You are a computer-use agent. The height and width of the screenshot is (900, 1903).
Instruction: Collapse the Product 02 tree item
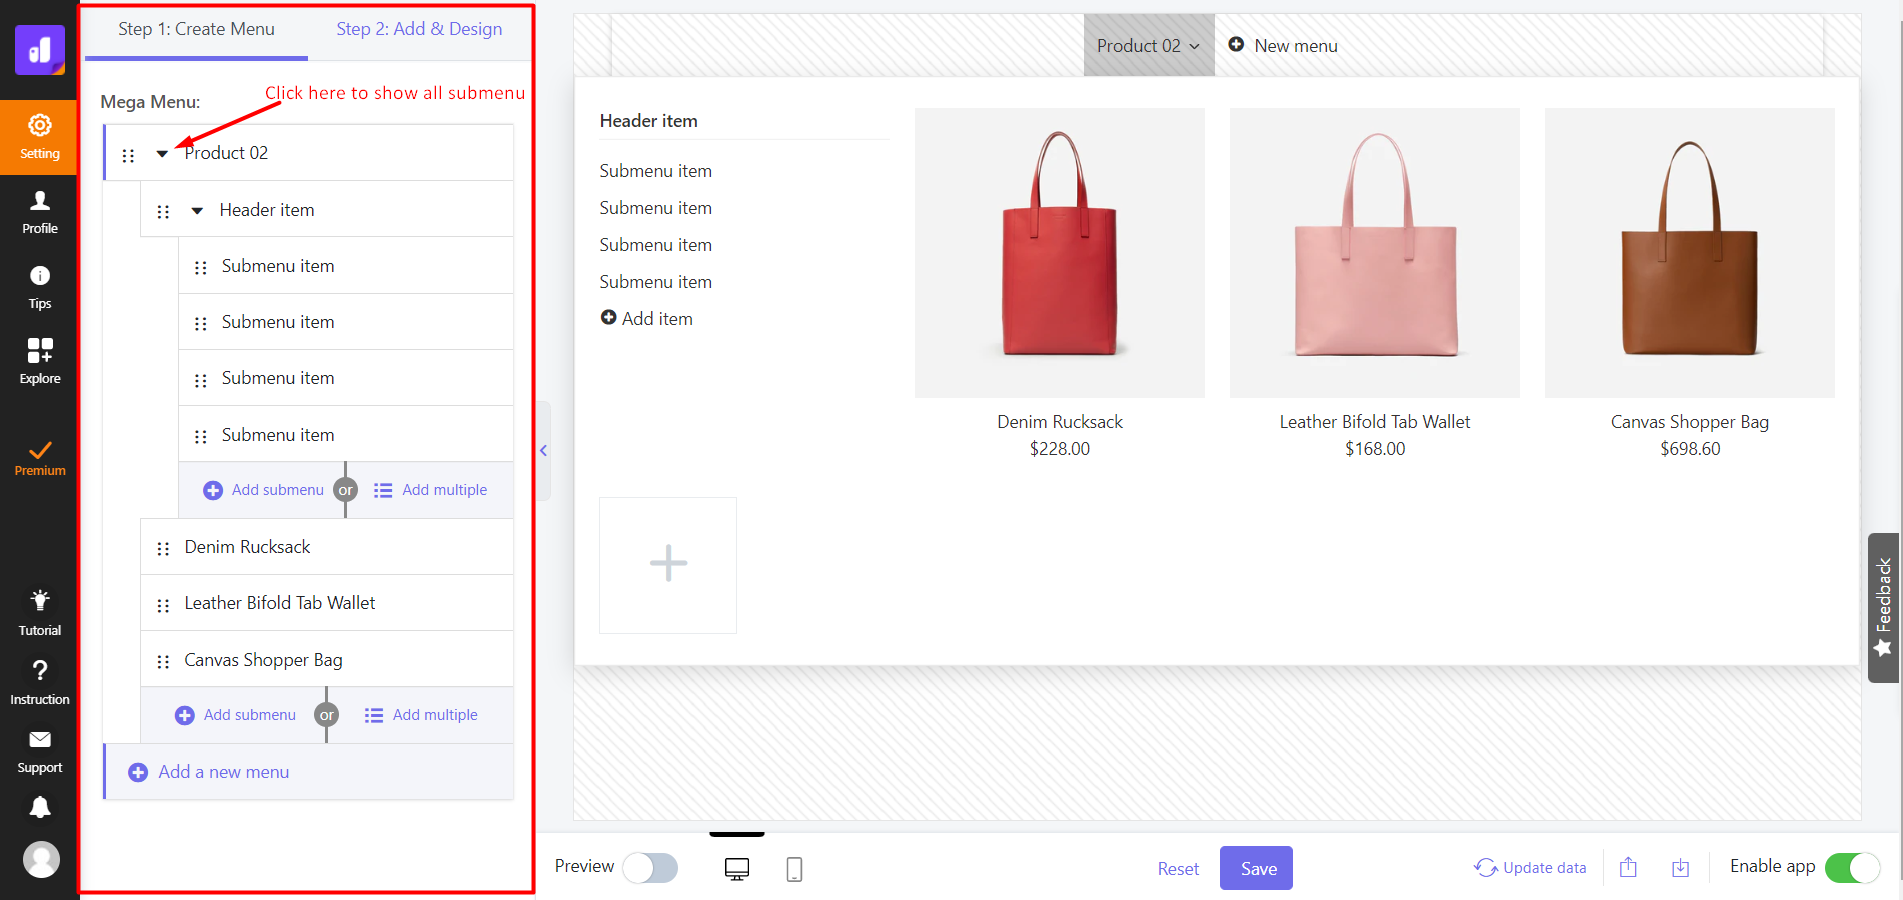pyautogui.click(x=162, y=154)
